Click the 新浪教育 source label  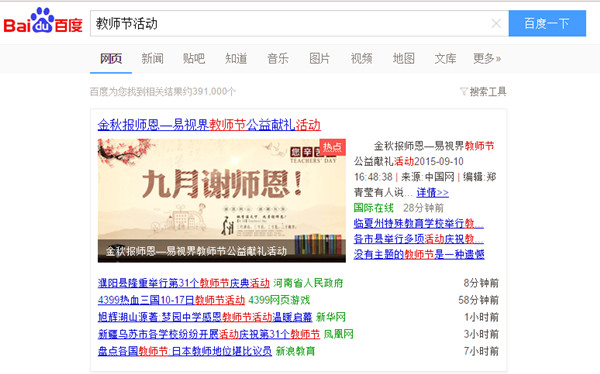(x=295, y=351)
